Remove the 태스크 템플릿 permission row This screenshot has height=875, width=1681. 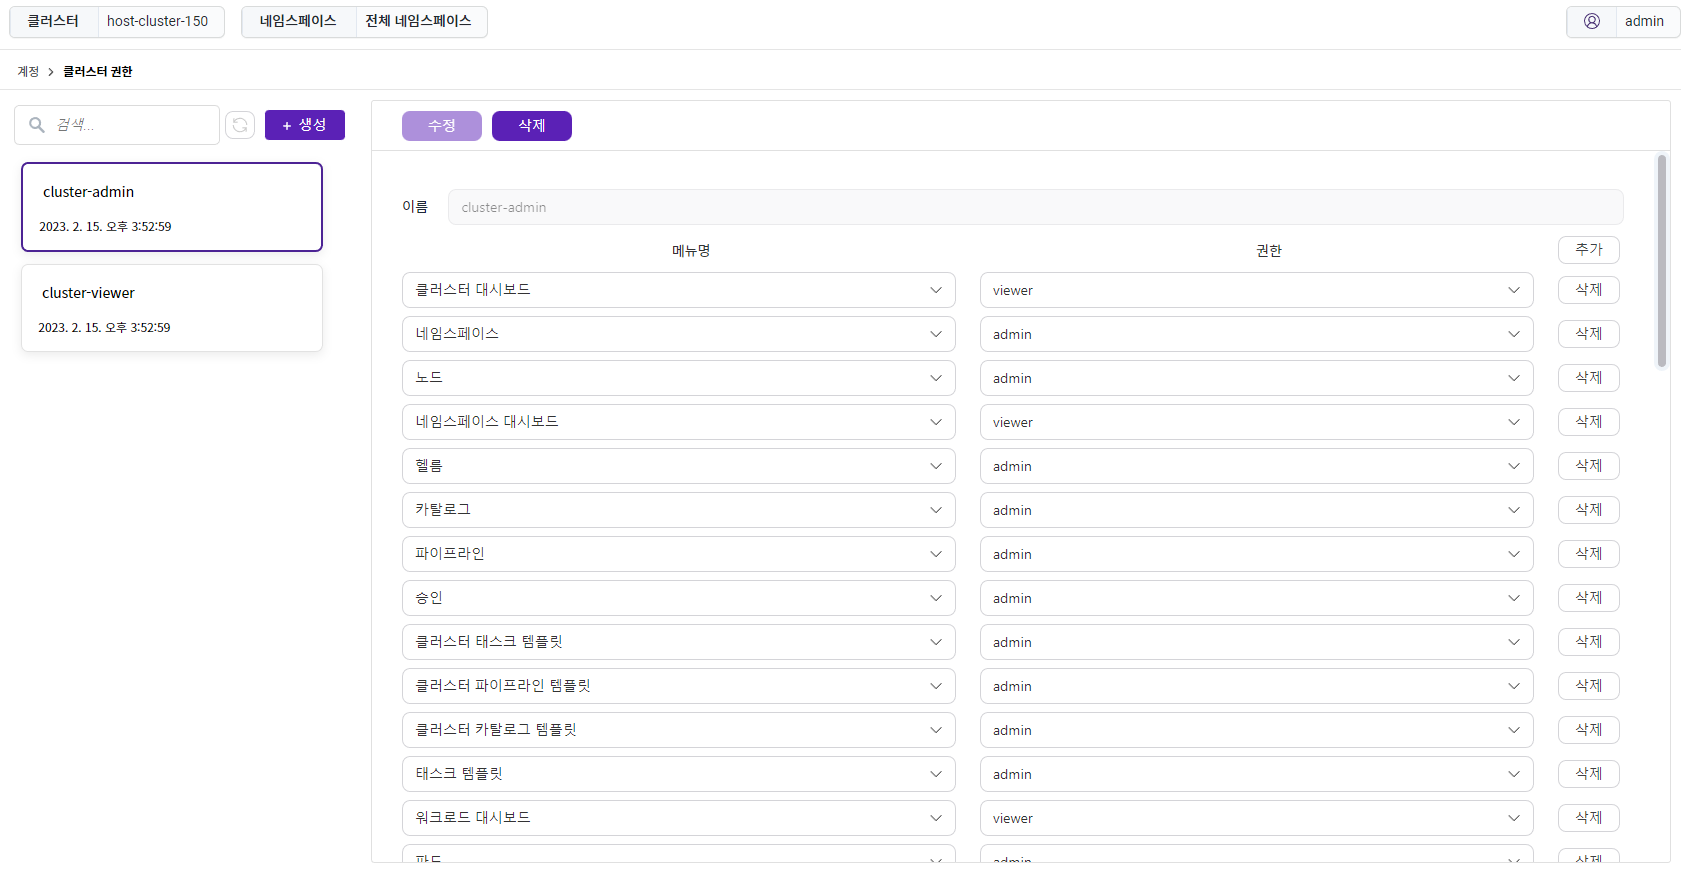coord(1589,774)
